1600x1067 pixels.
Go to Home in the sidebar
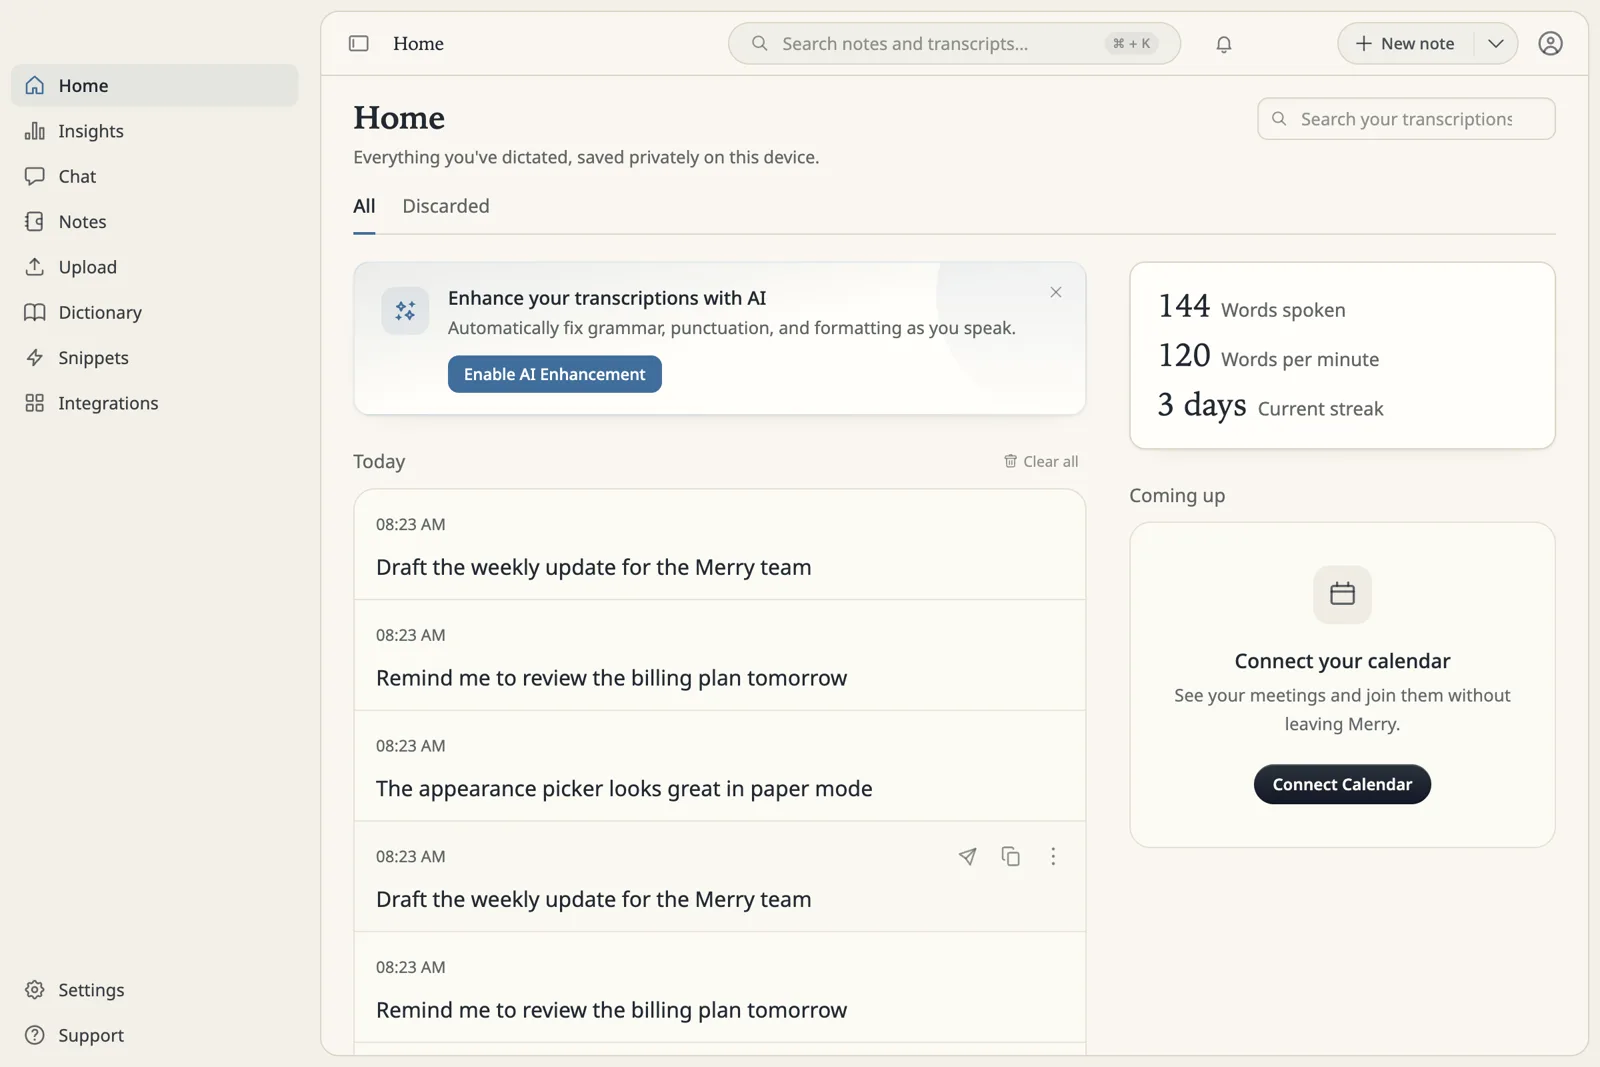(155, 86)
